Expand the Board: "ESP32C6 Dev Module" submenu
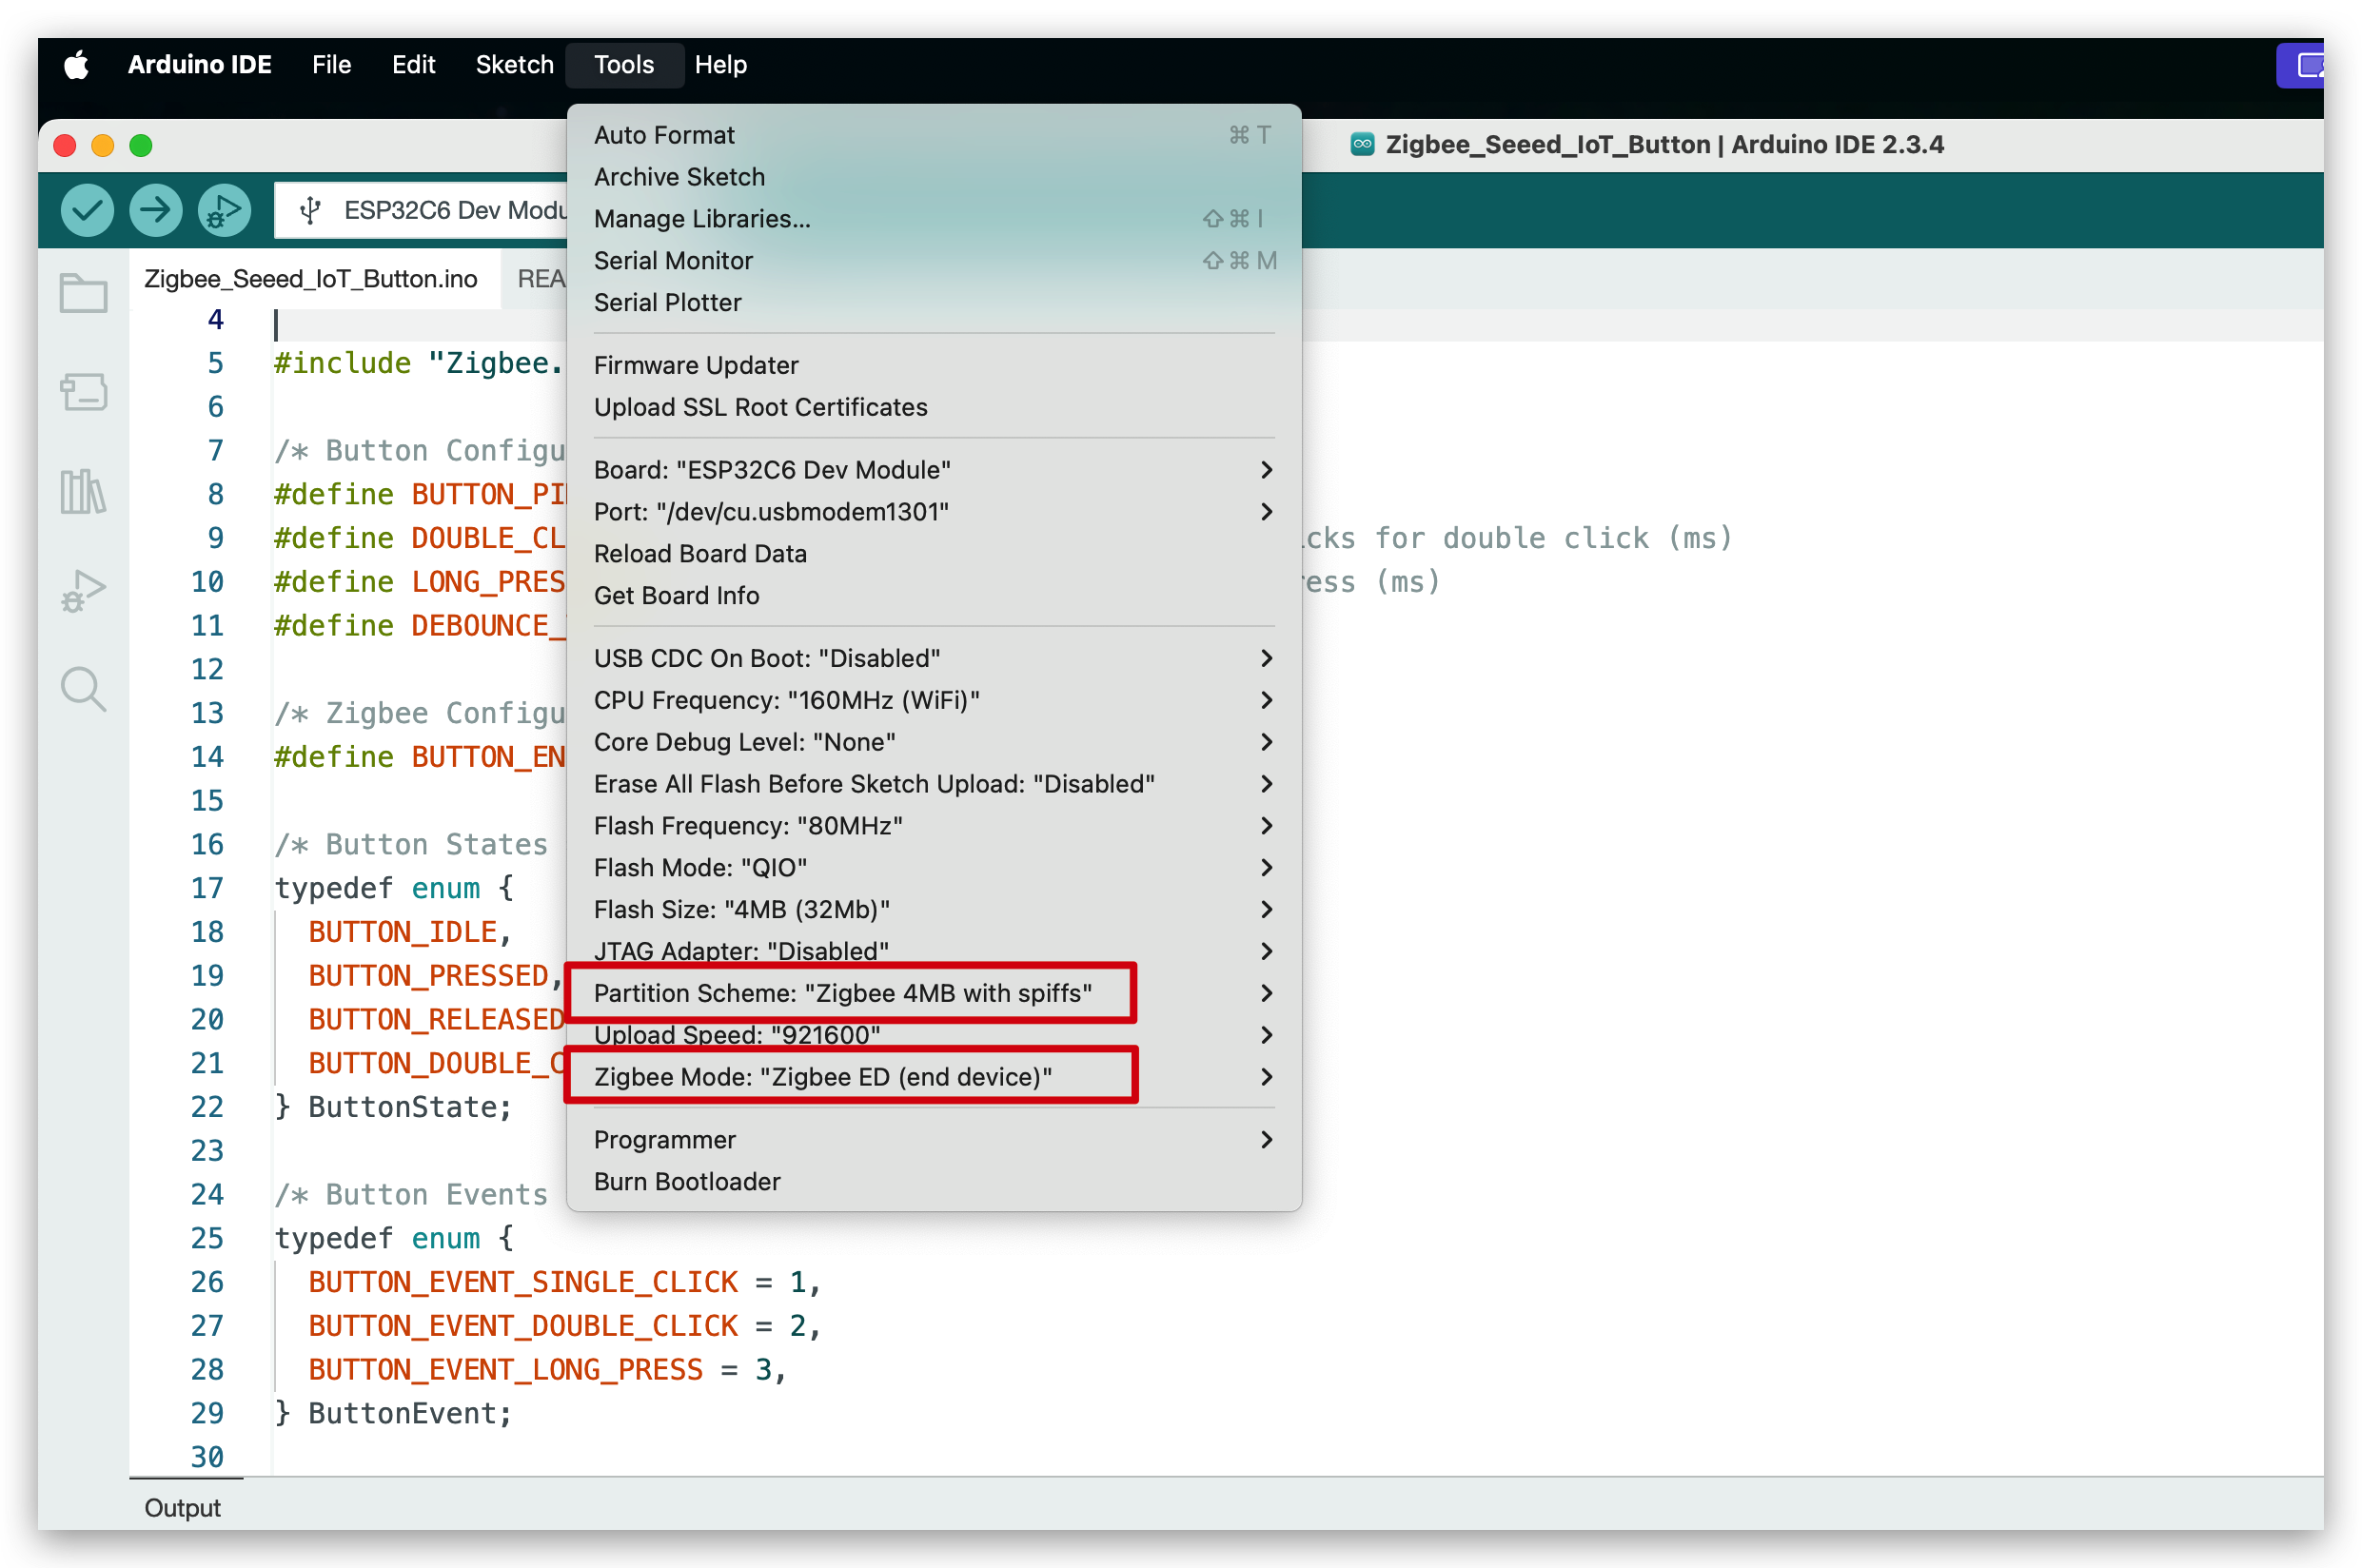The width and height of the screenshot is (2362, 1568). point(933,470)
